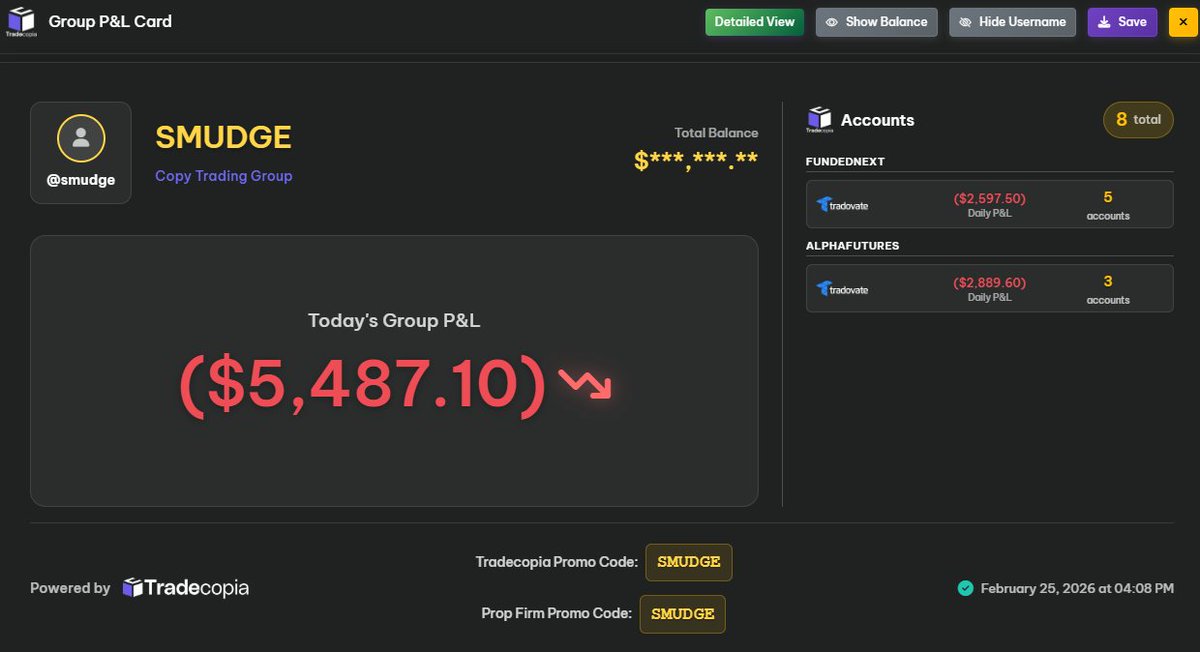Click the @smudge username
1200x652 pixels.
pyautogui.click(x=81, y=181)
